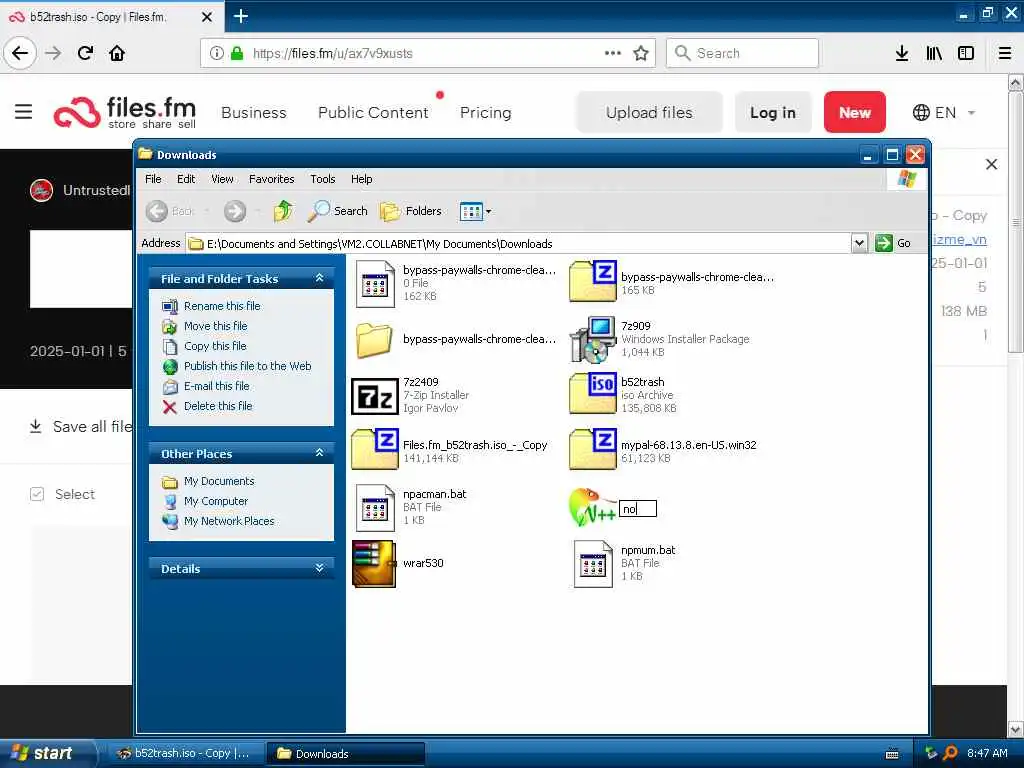Image resolution: width=1024 pixels, height=768 pixels.
Task: Collapse the Other Places panel
Action: point(319,453)
